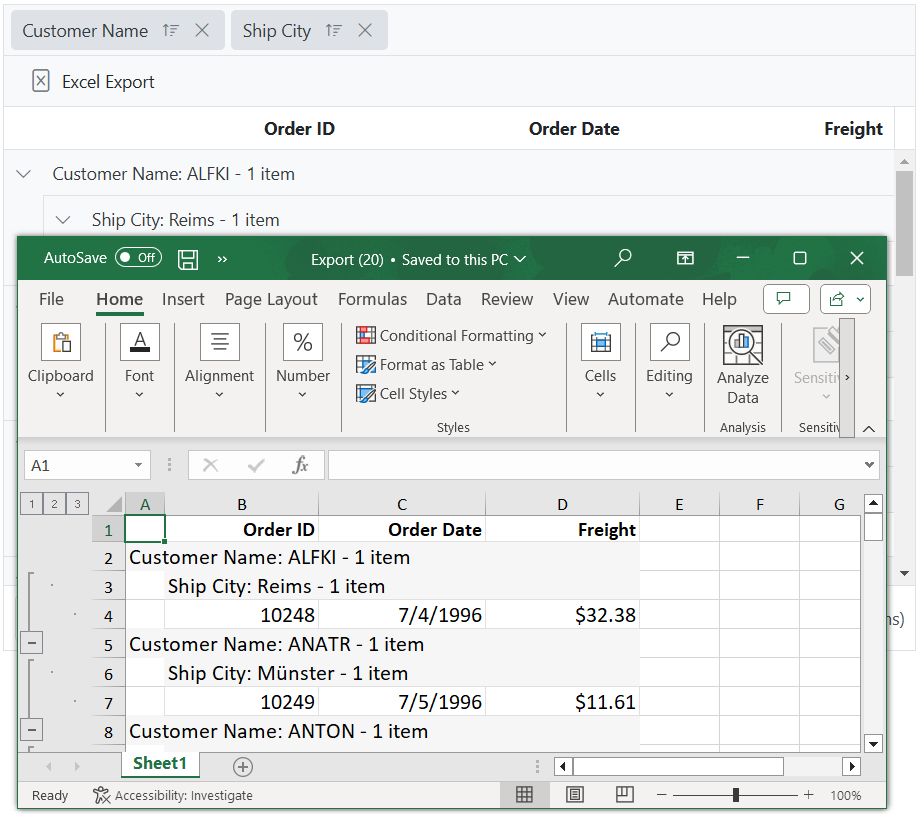Open the File menu
919x814 pixels.
click(x=51, y=299)
